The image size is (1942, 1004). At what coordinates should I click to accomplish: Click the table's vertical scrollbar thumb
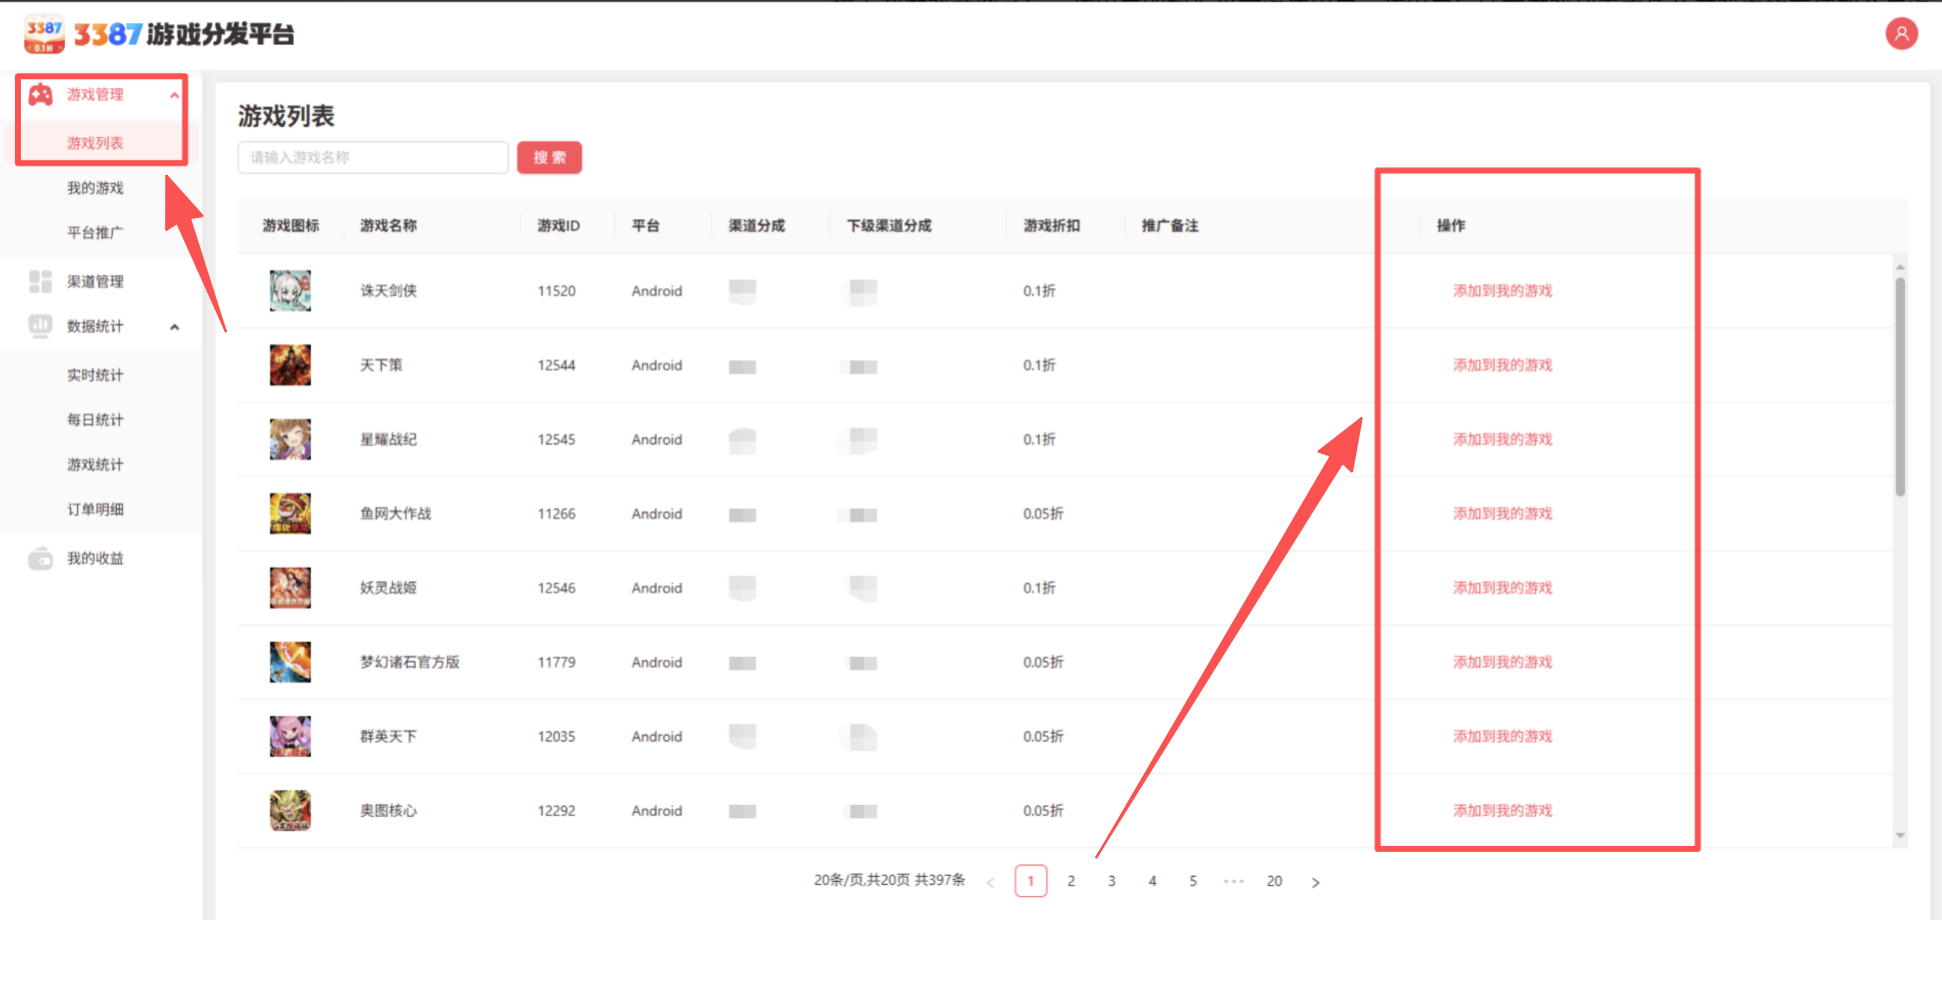(1899, 385)
